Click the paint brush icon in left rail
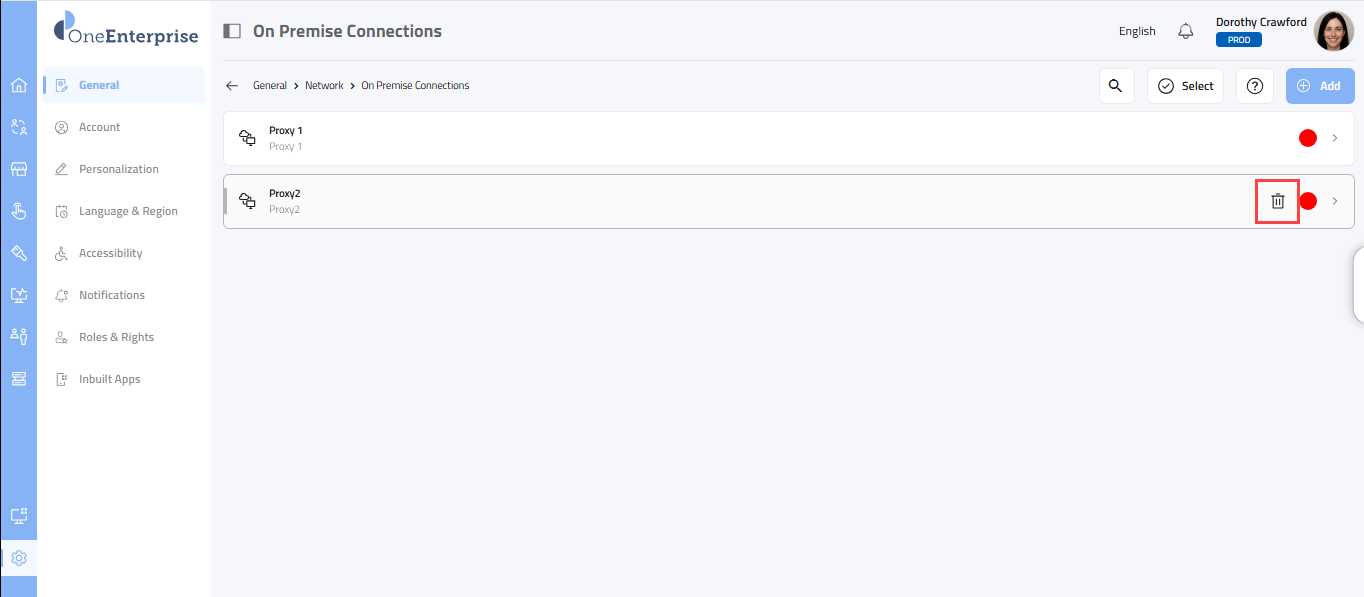Screen dimensions: 1364x597 pyautogui.click(x=18, y=253)
